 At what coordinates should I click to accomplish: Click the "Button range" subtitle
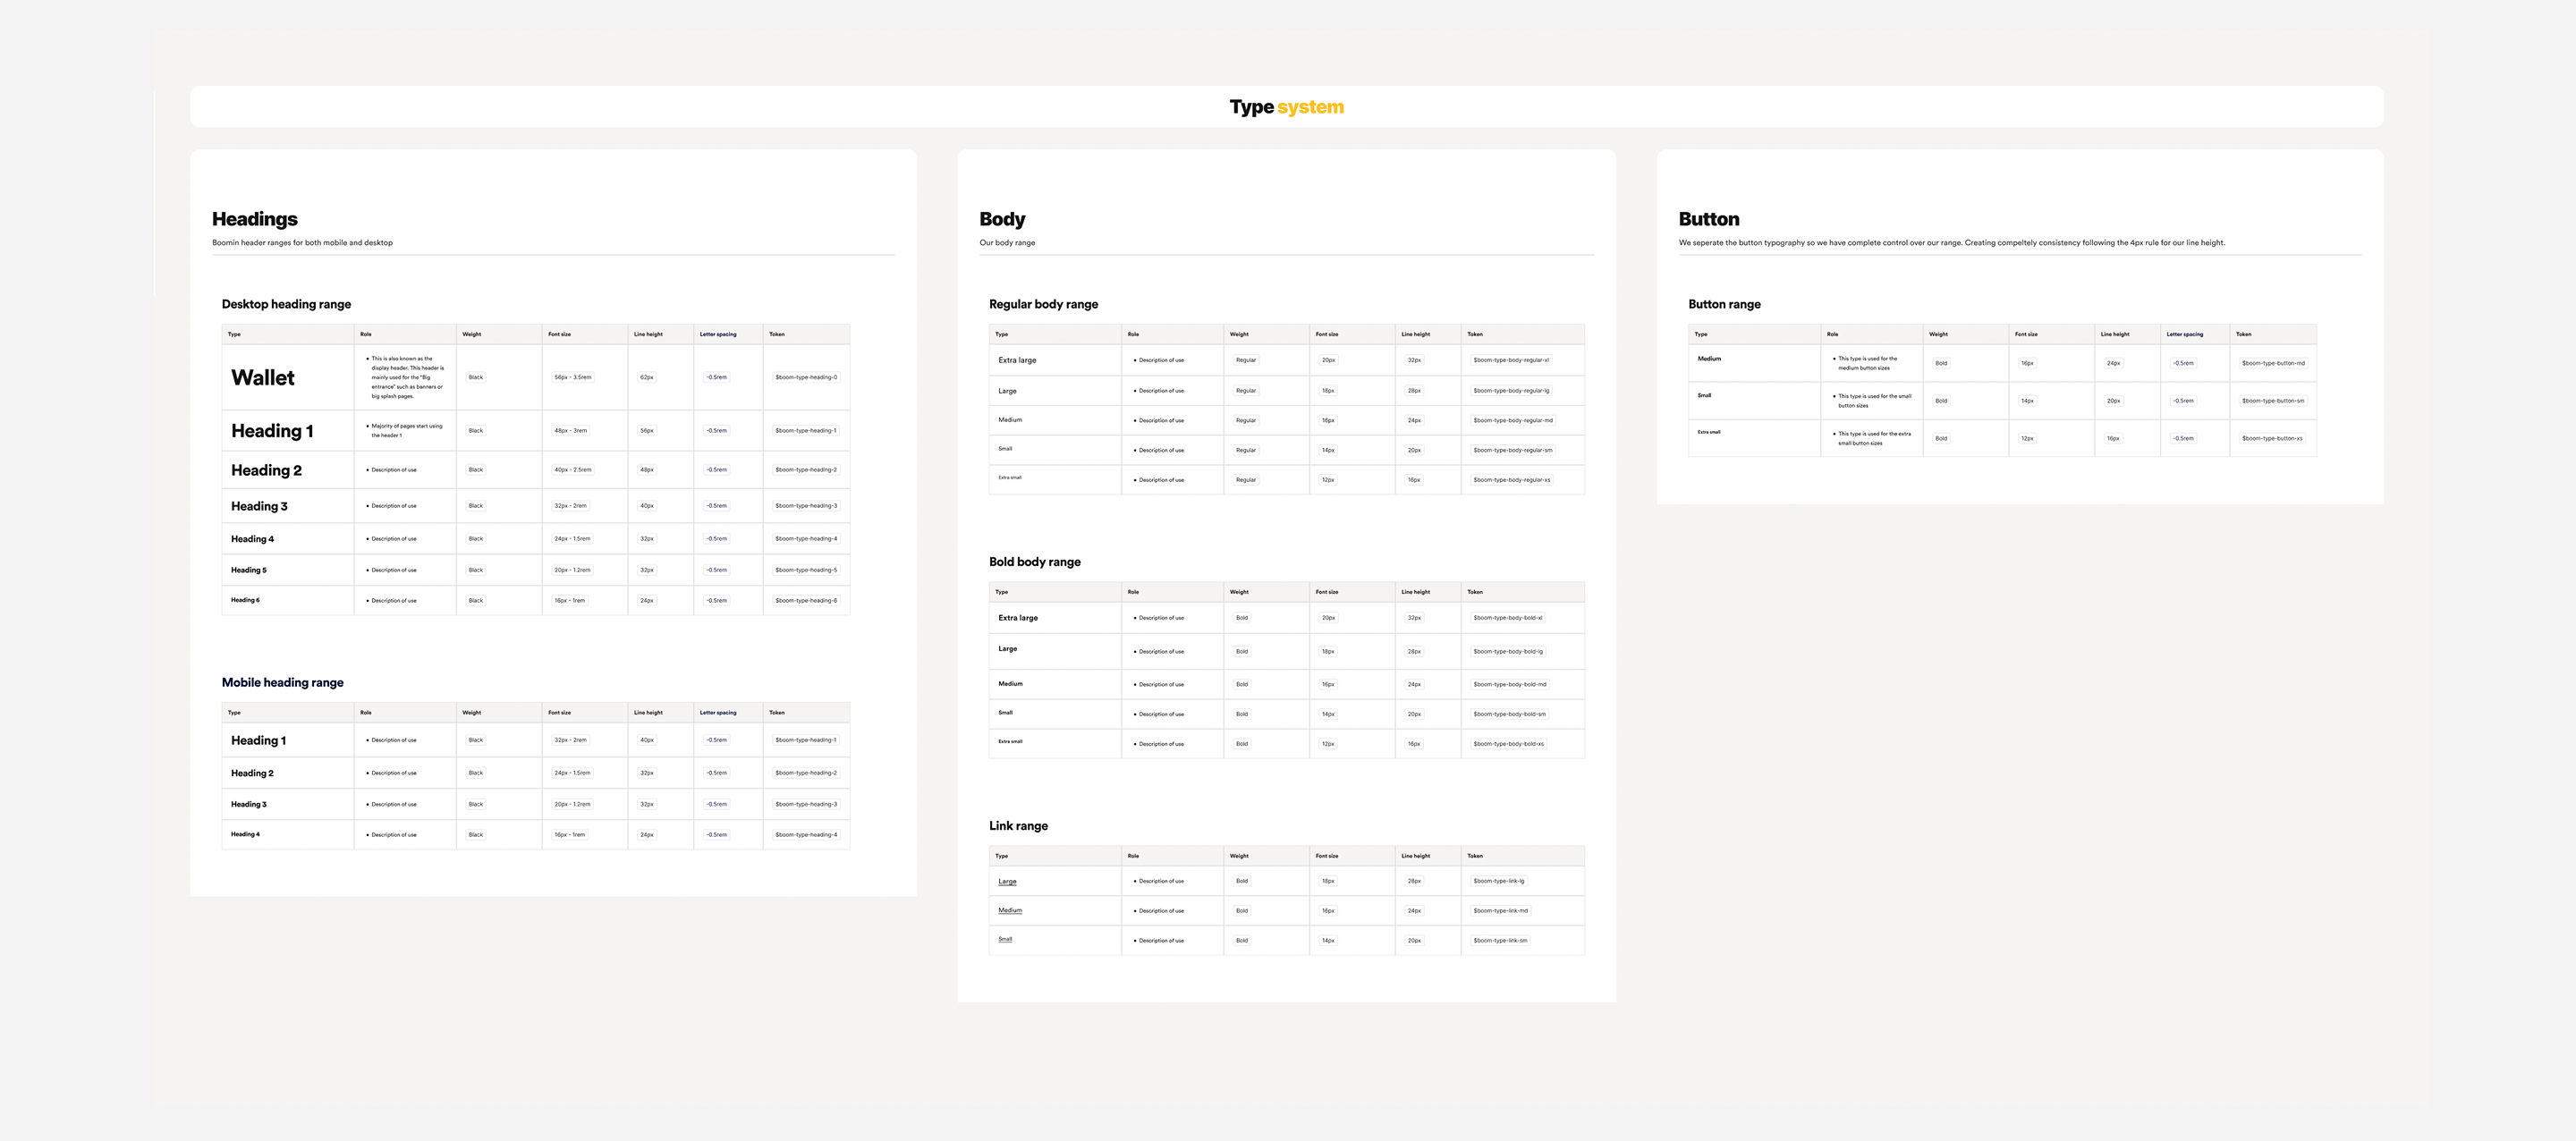(x=1724, y=304)
